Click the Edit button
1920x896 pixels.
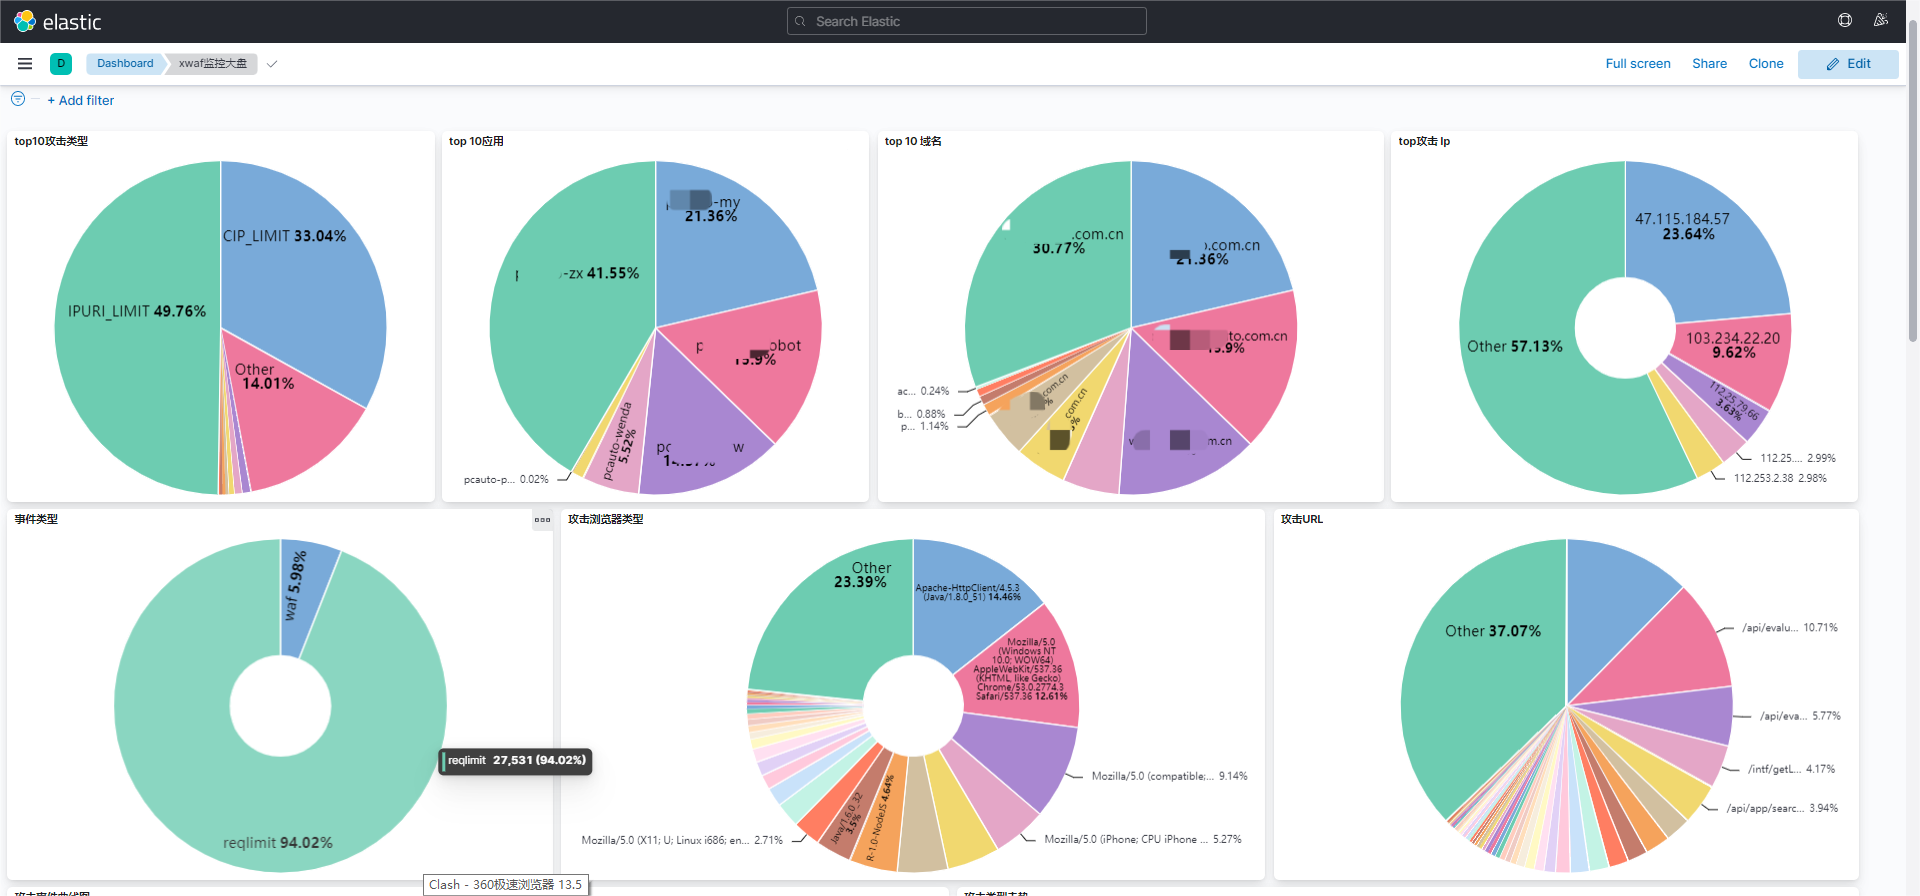(1848, 64)
